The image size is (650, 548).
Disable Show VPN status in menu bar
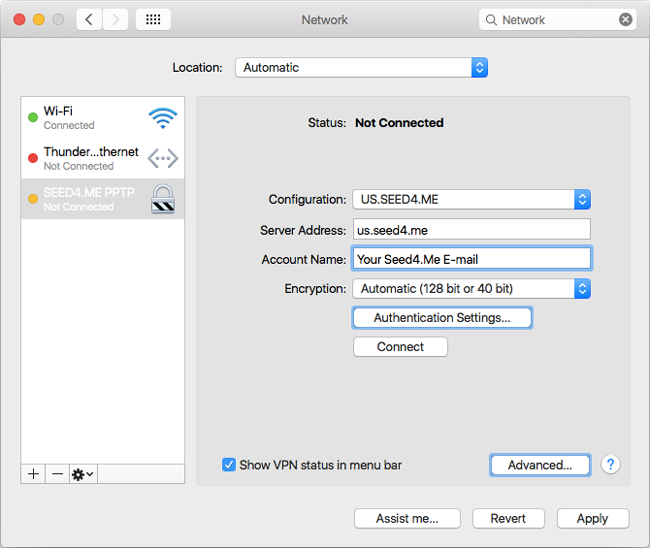pyautogui.click(x=229, y=465)
